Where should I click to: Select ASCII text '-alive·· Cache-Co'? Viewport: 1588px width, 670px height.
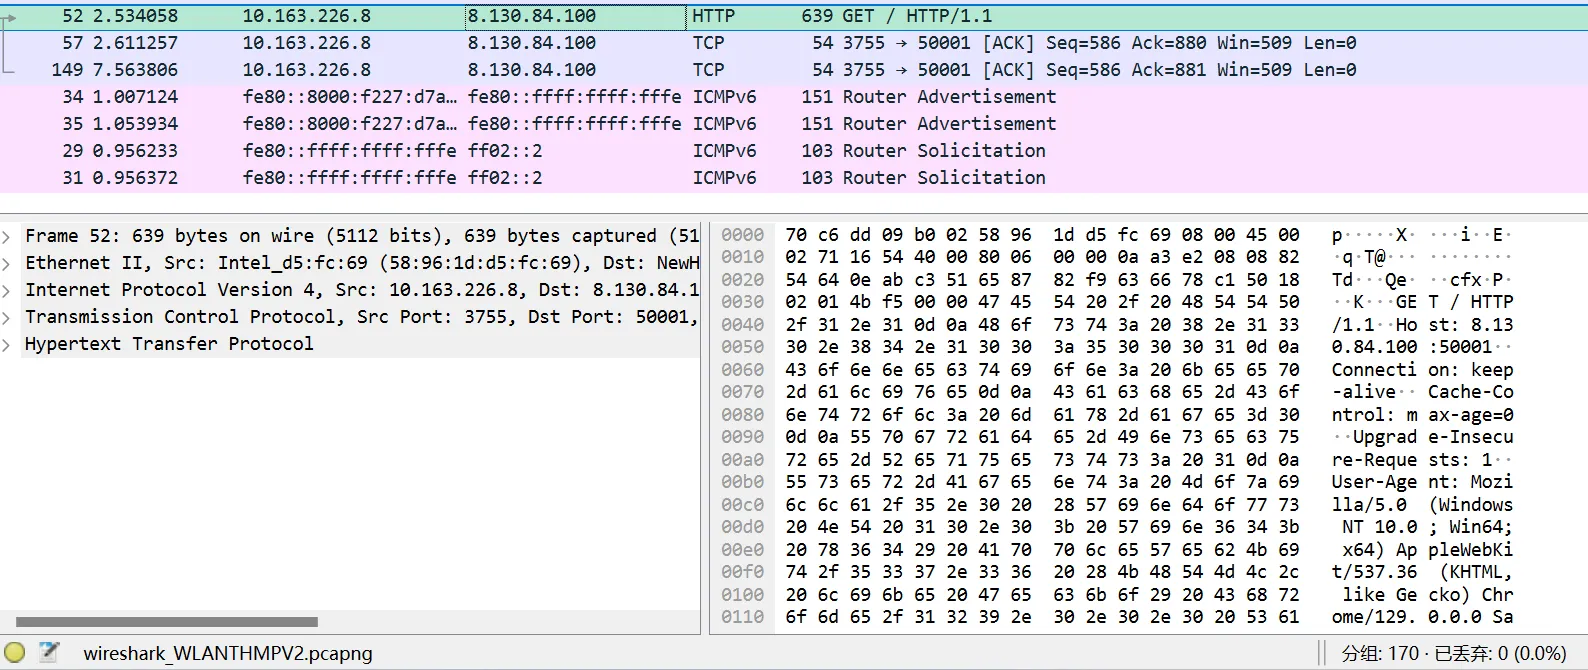point(1422,392)
